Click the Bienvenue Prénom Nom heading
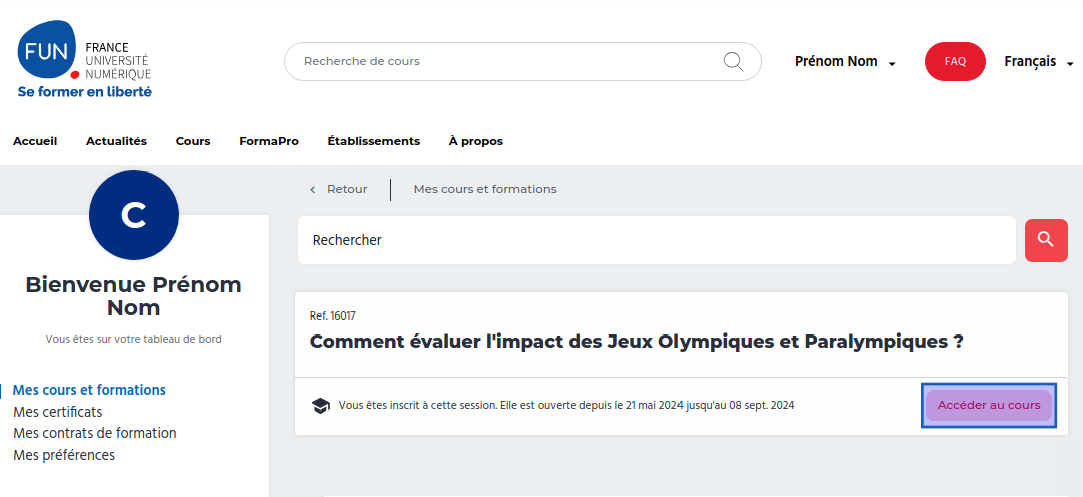1083x497 pixels. [x=134, y=295]
